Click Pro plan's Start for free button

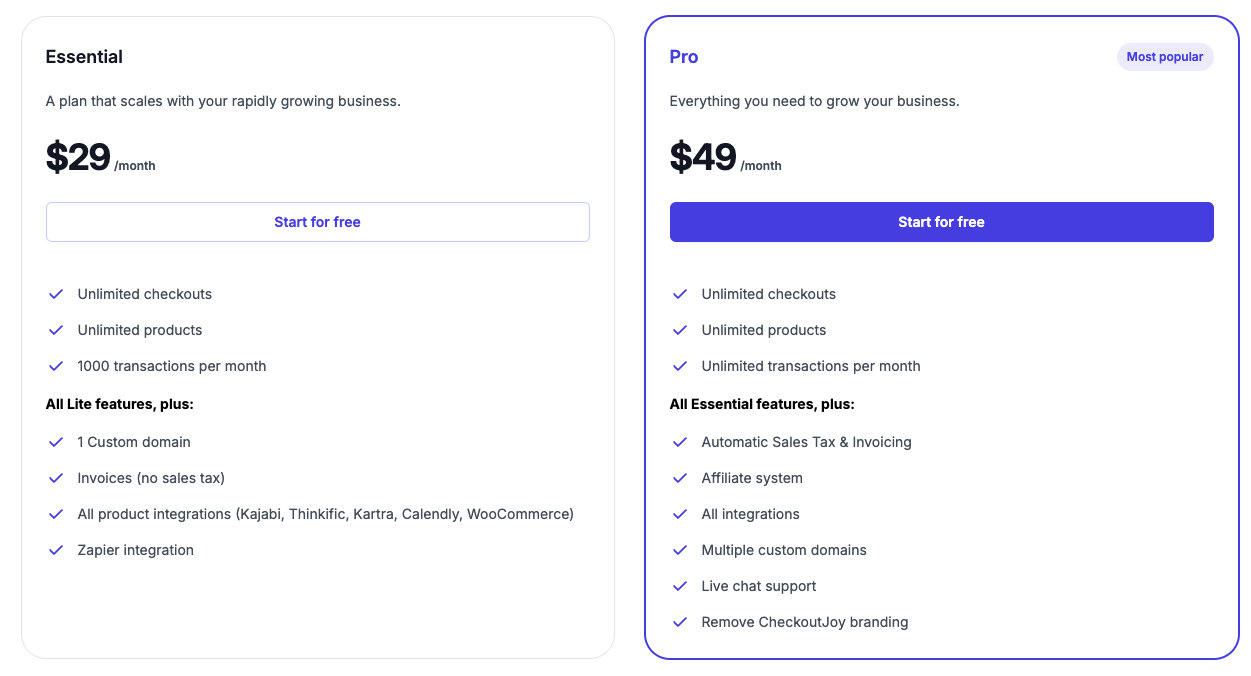[941, 222]
